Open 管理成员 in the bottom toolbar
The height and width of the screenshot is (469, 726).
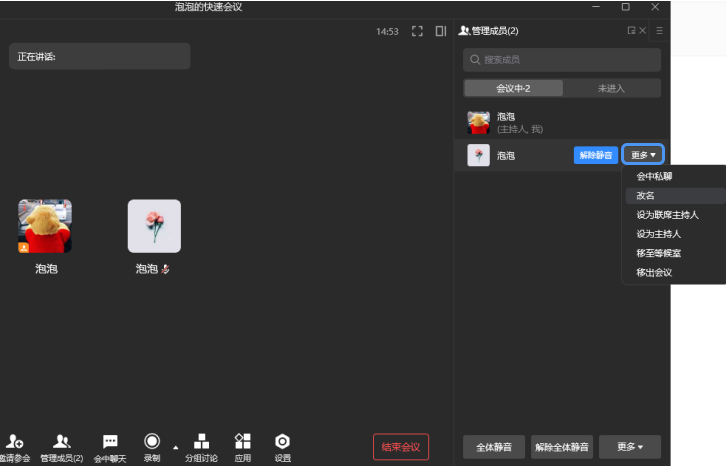click(61, 441)
